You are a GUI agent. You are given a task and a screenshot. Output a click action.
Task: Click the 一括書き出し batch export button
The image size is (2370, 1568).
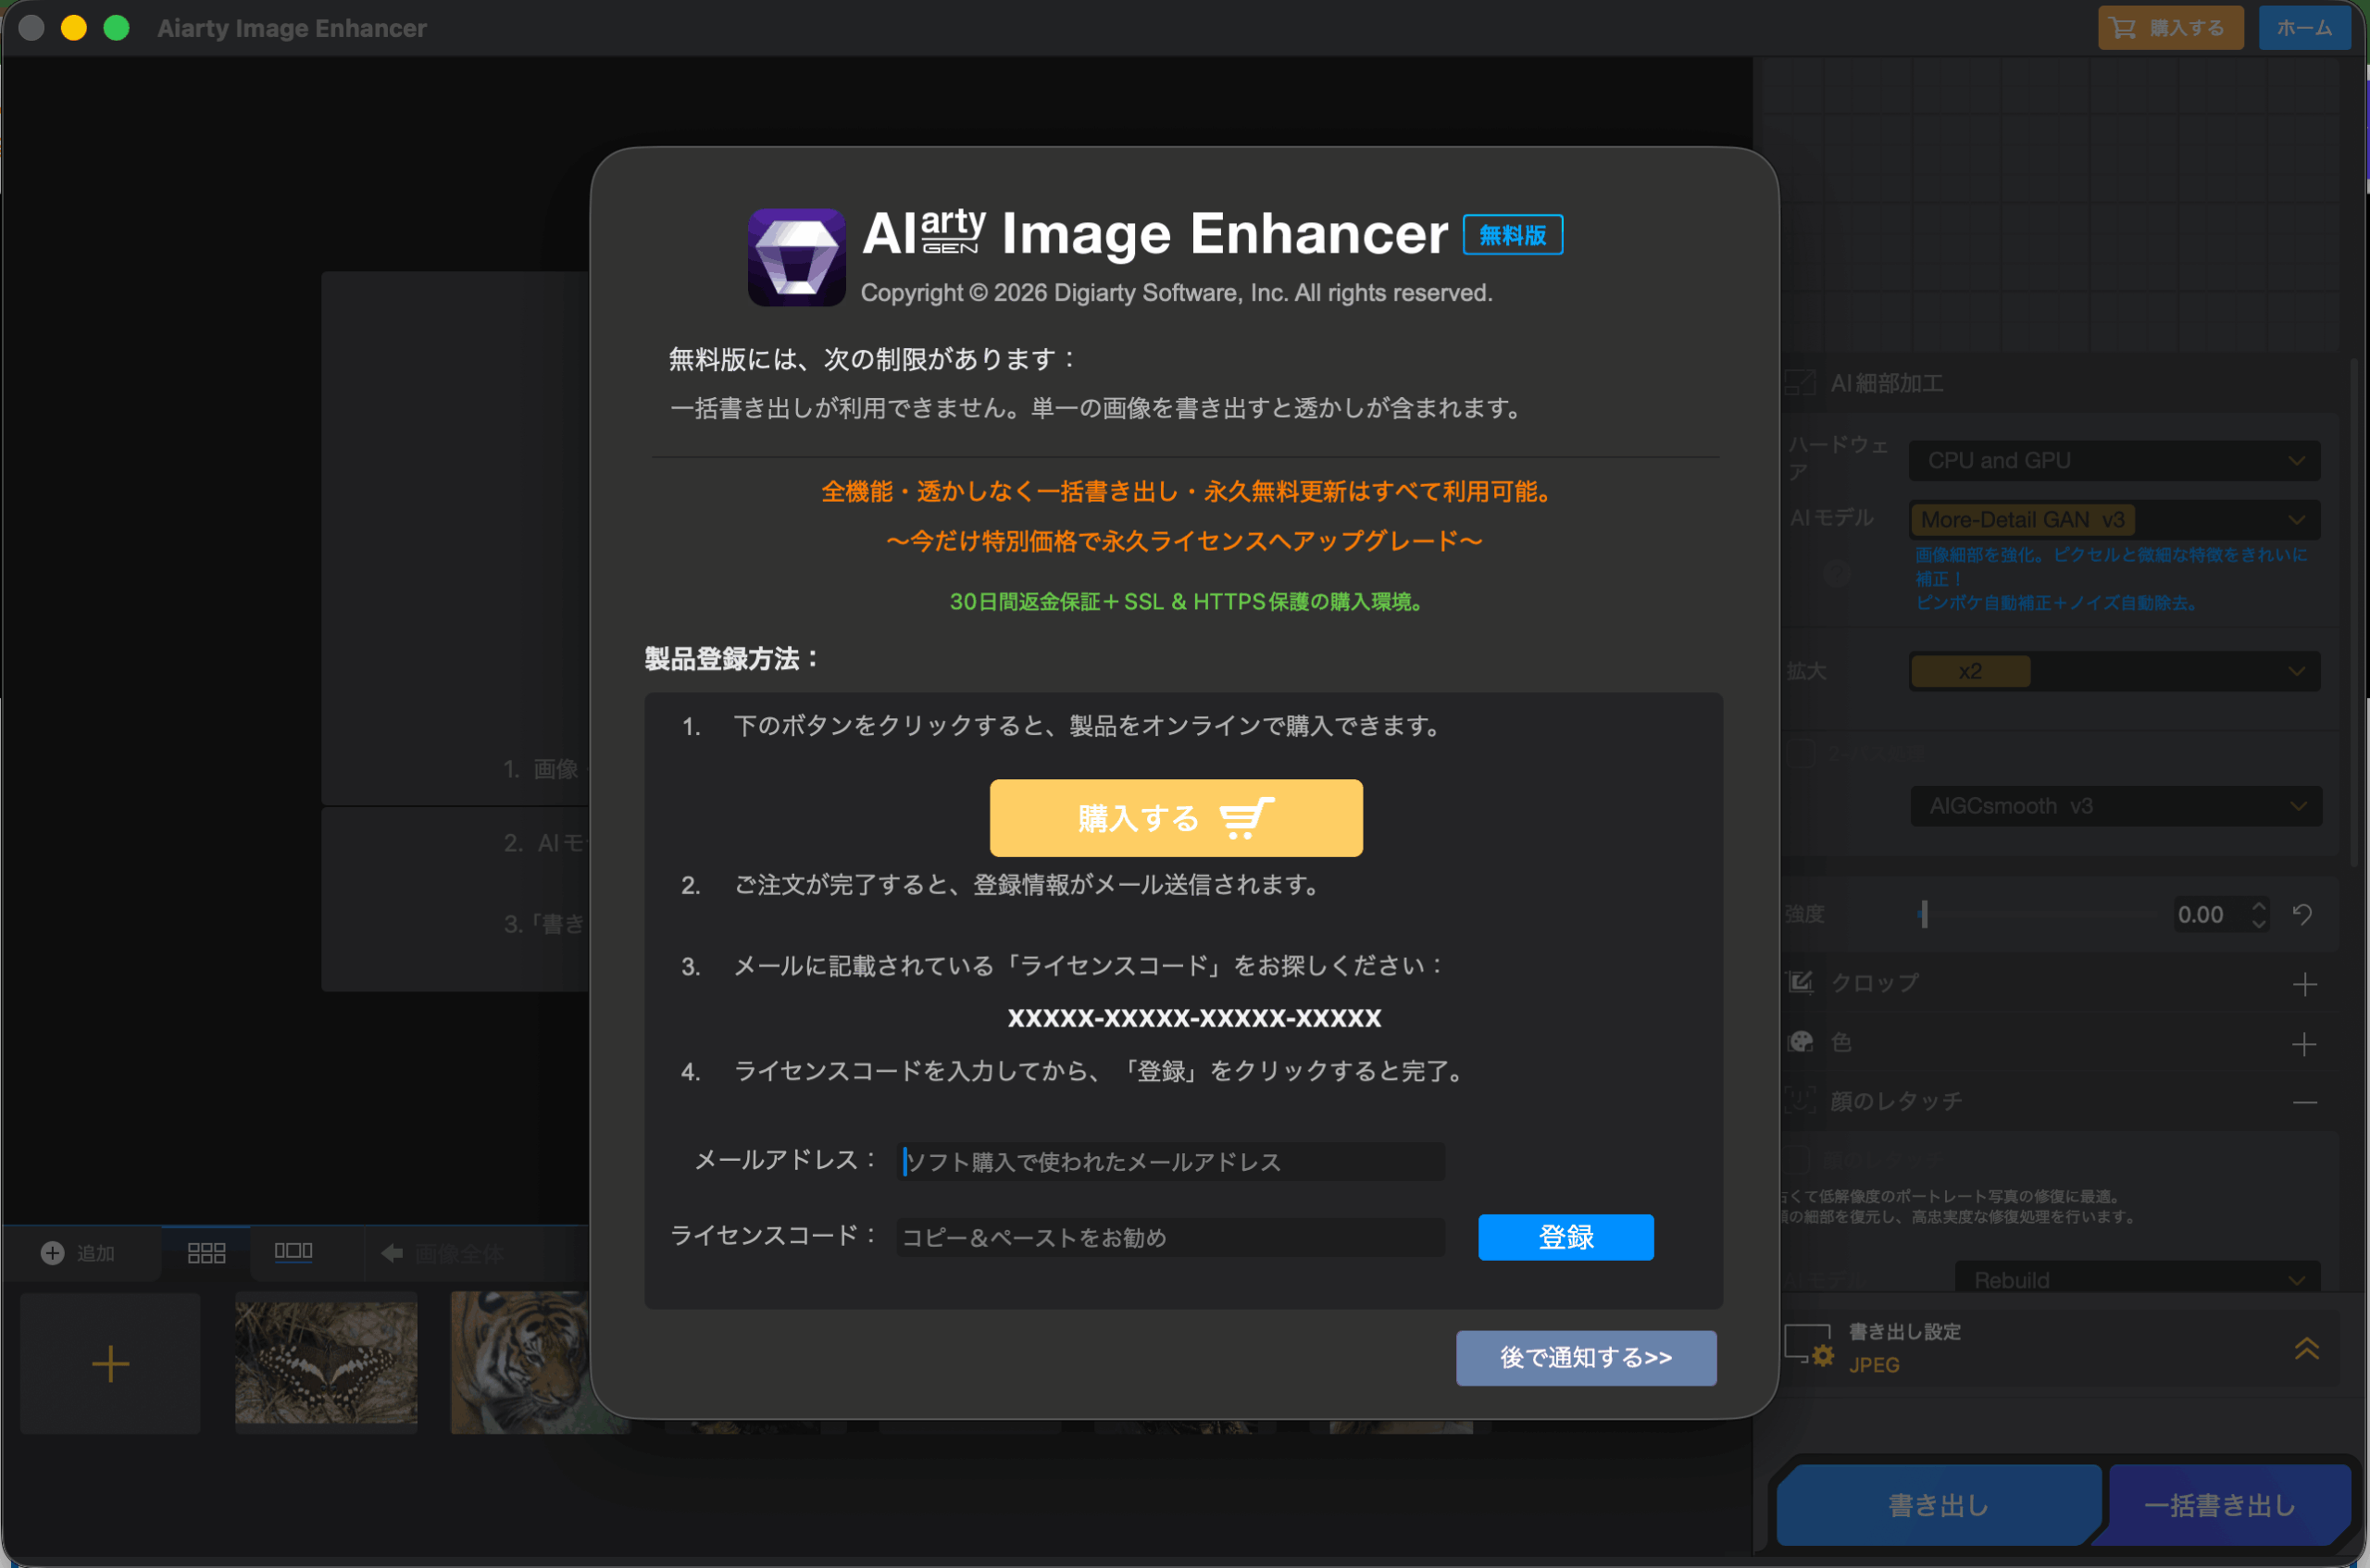tap(2220, 1505)
